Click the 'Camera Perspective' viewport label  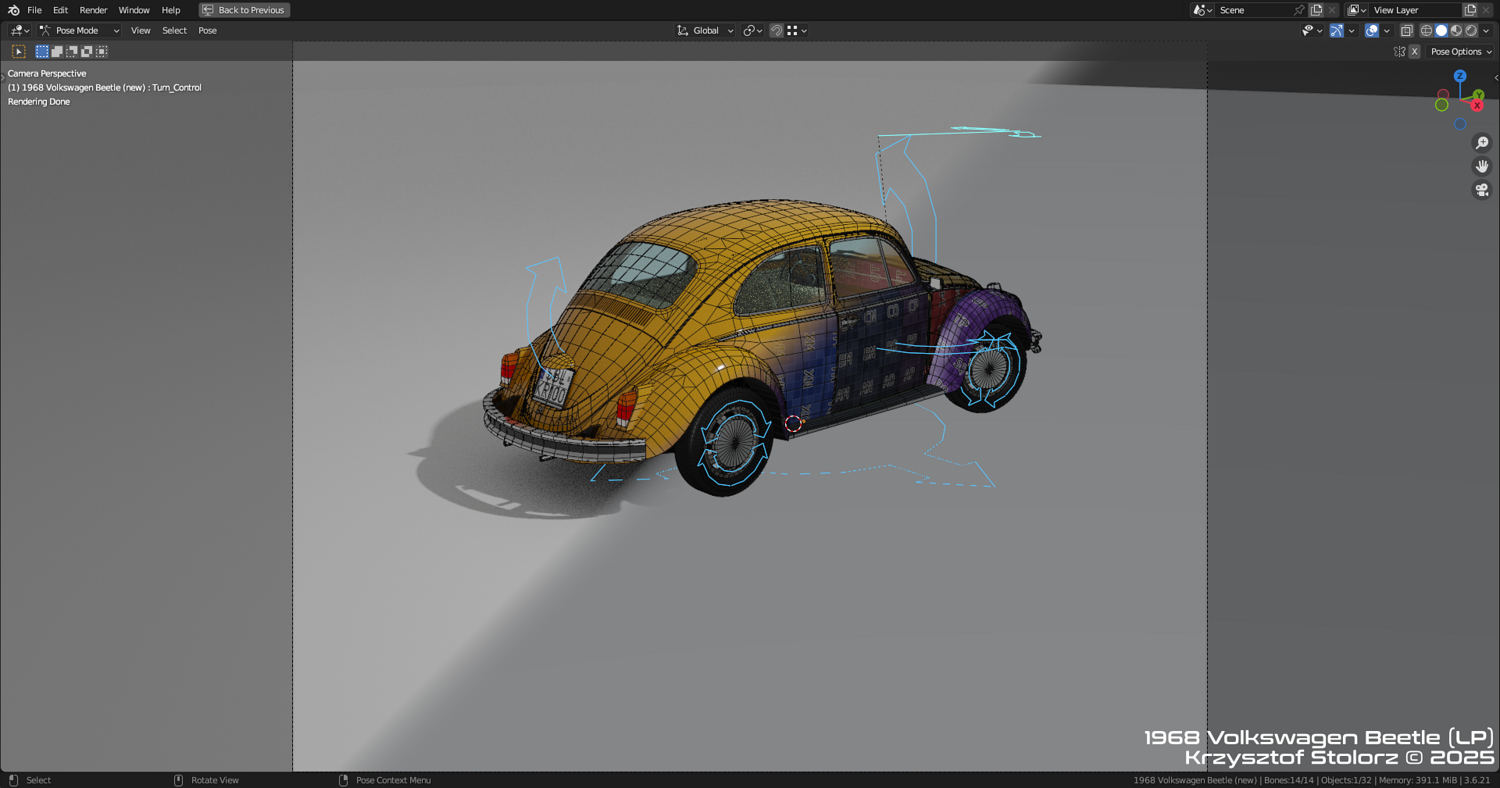(x=47, y=74)
